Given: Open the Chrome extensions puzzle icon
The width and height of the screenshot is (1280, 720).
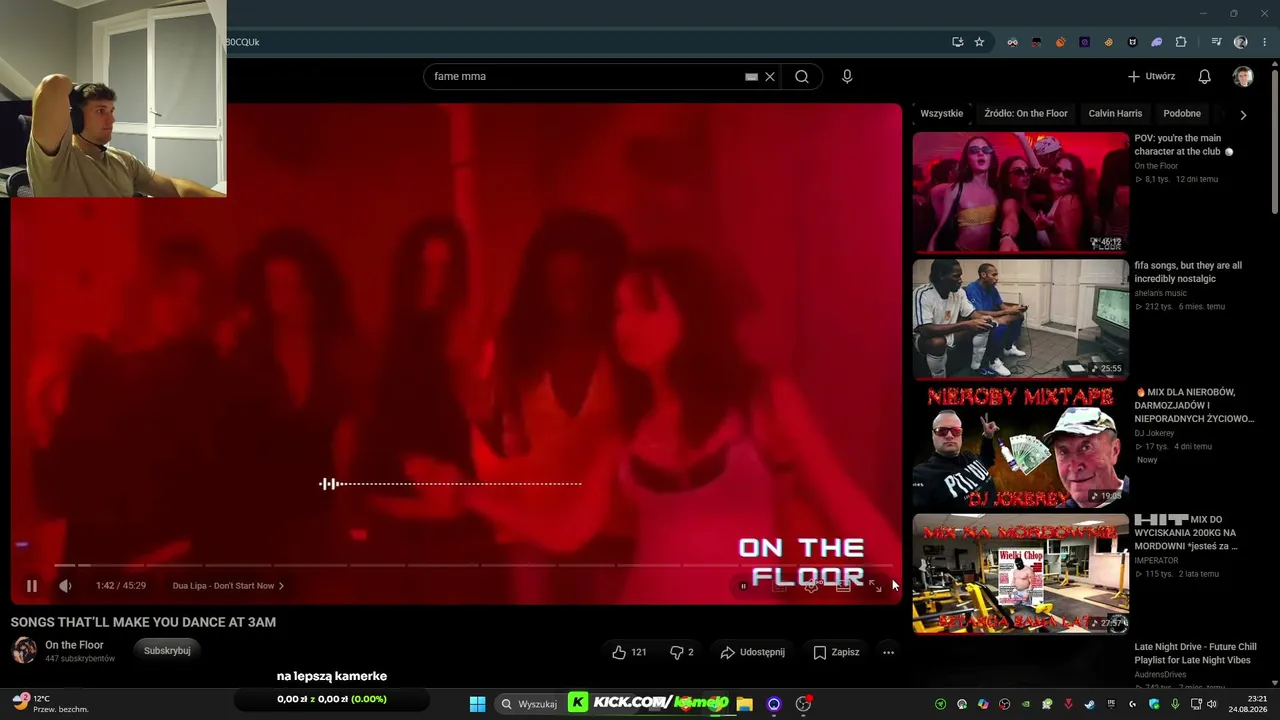Looking at the screenshot, I should (x=1181, y=42).
